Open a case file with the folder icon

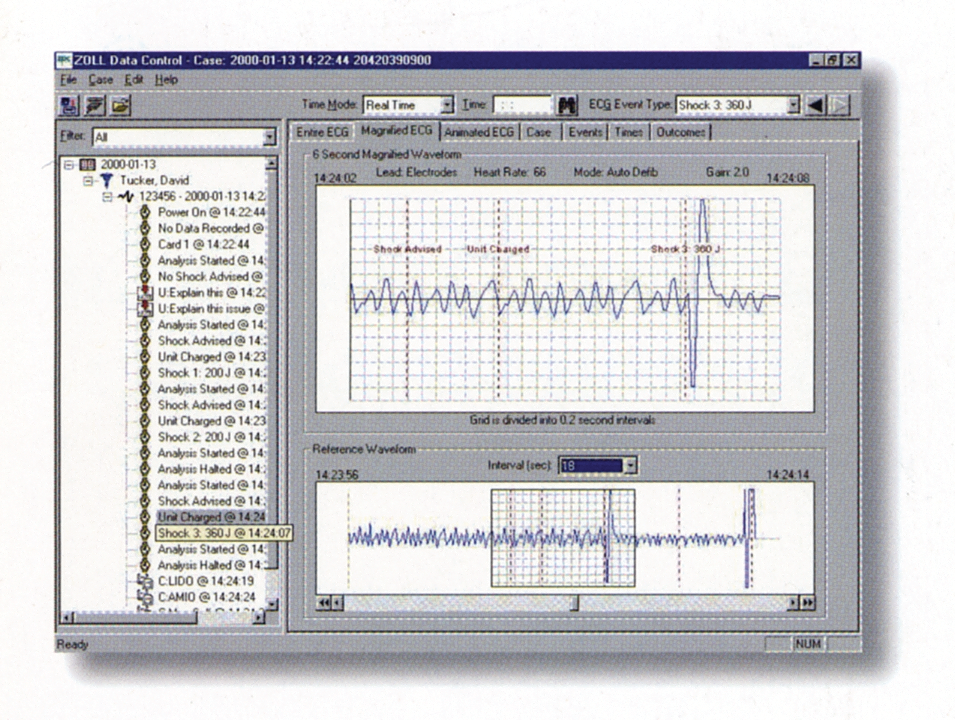120,103
